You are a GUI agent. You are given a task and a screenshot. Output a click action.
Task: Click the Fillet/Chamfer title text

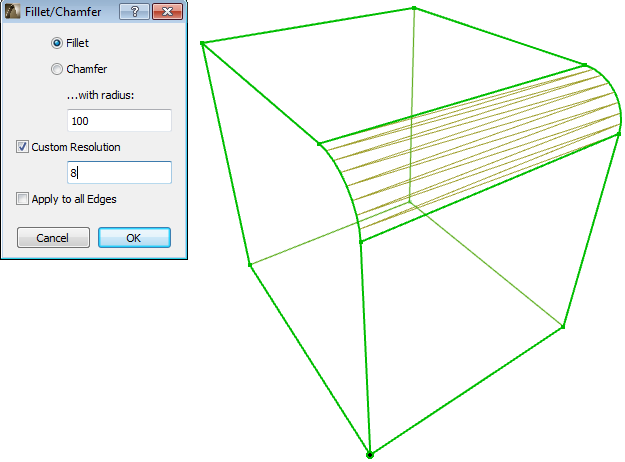pyautogui.click(x=63, y=12)
